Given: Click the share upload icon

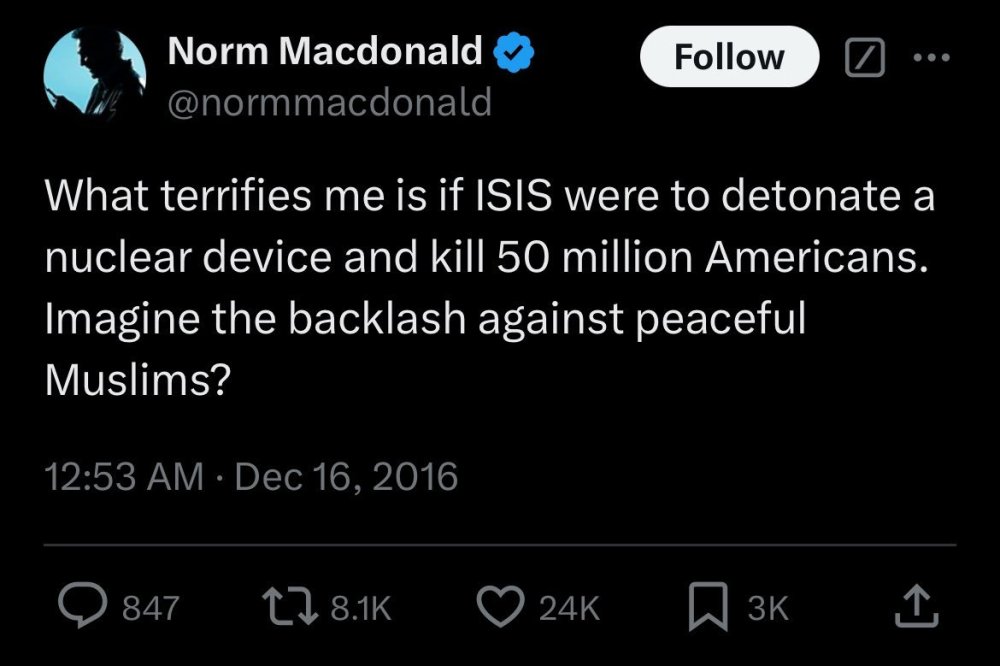Looking at the screenshot, I should [x=918, y=605].
